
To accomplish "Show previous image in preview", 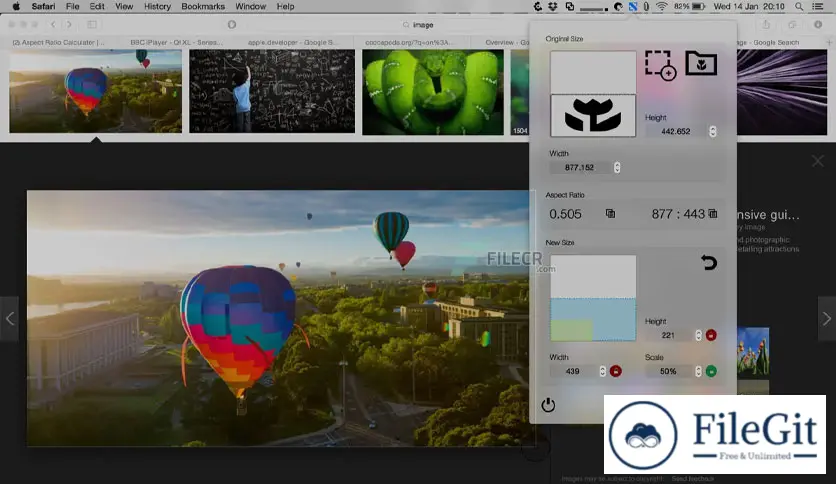I will click(10, 319).
